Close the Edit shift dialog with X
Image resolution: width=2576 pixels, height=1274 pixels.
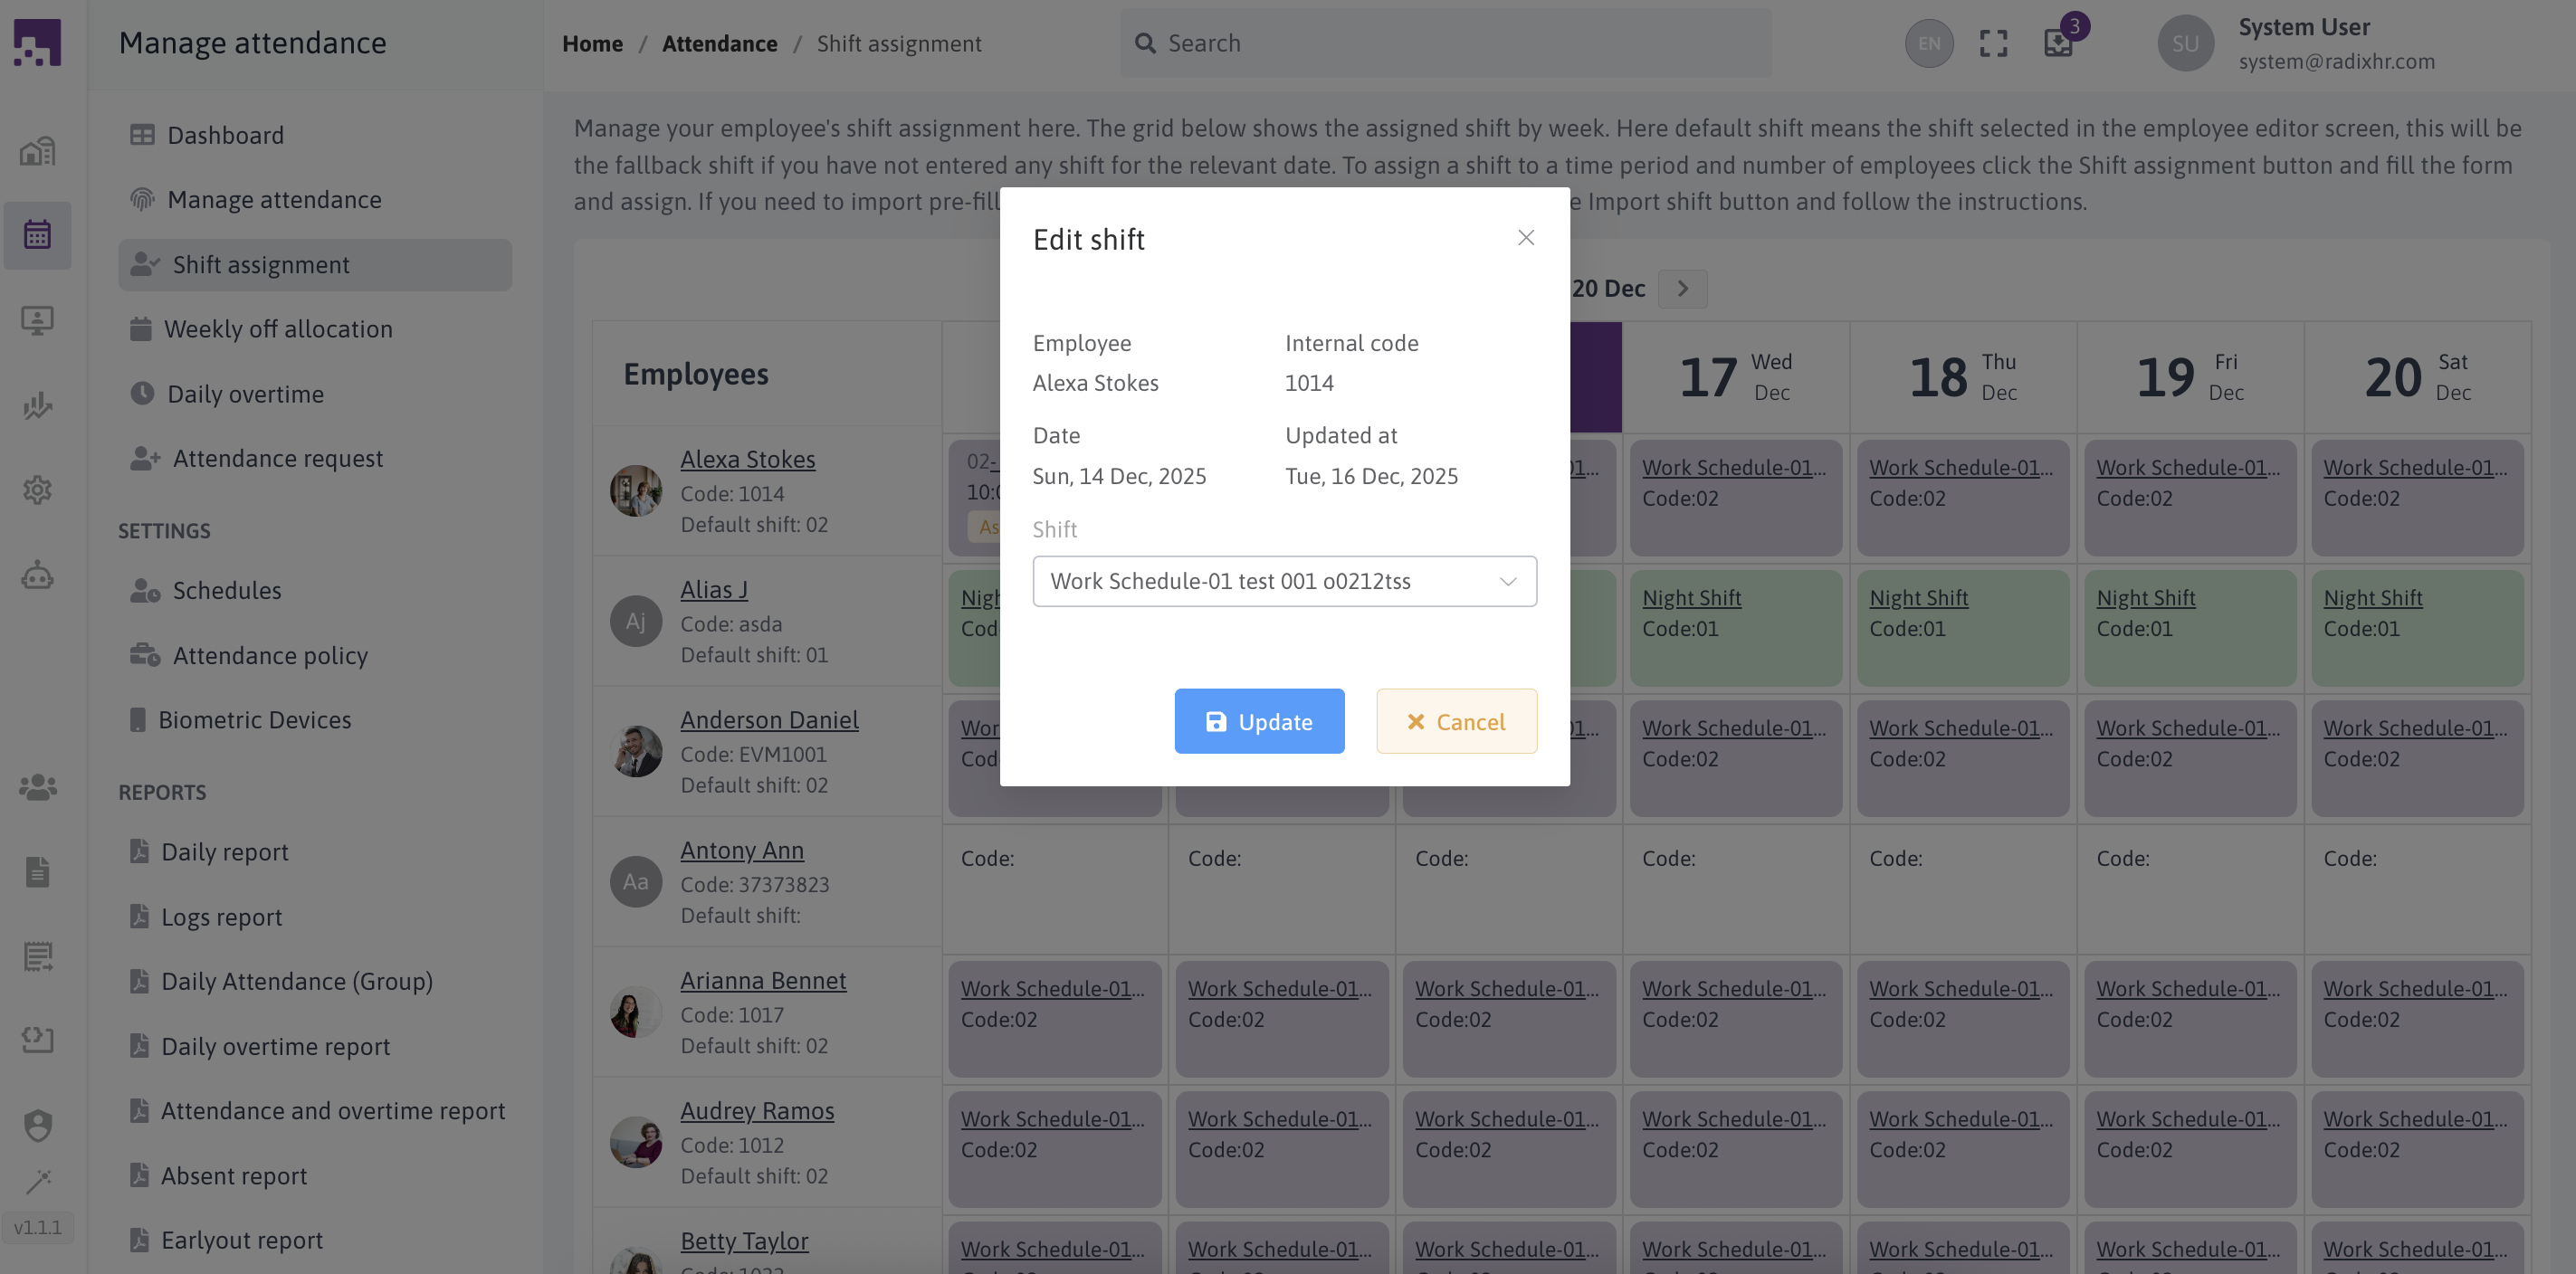[x=1525, y=238]
